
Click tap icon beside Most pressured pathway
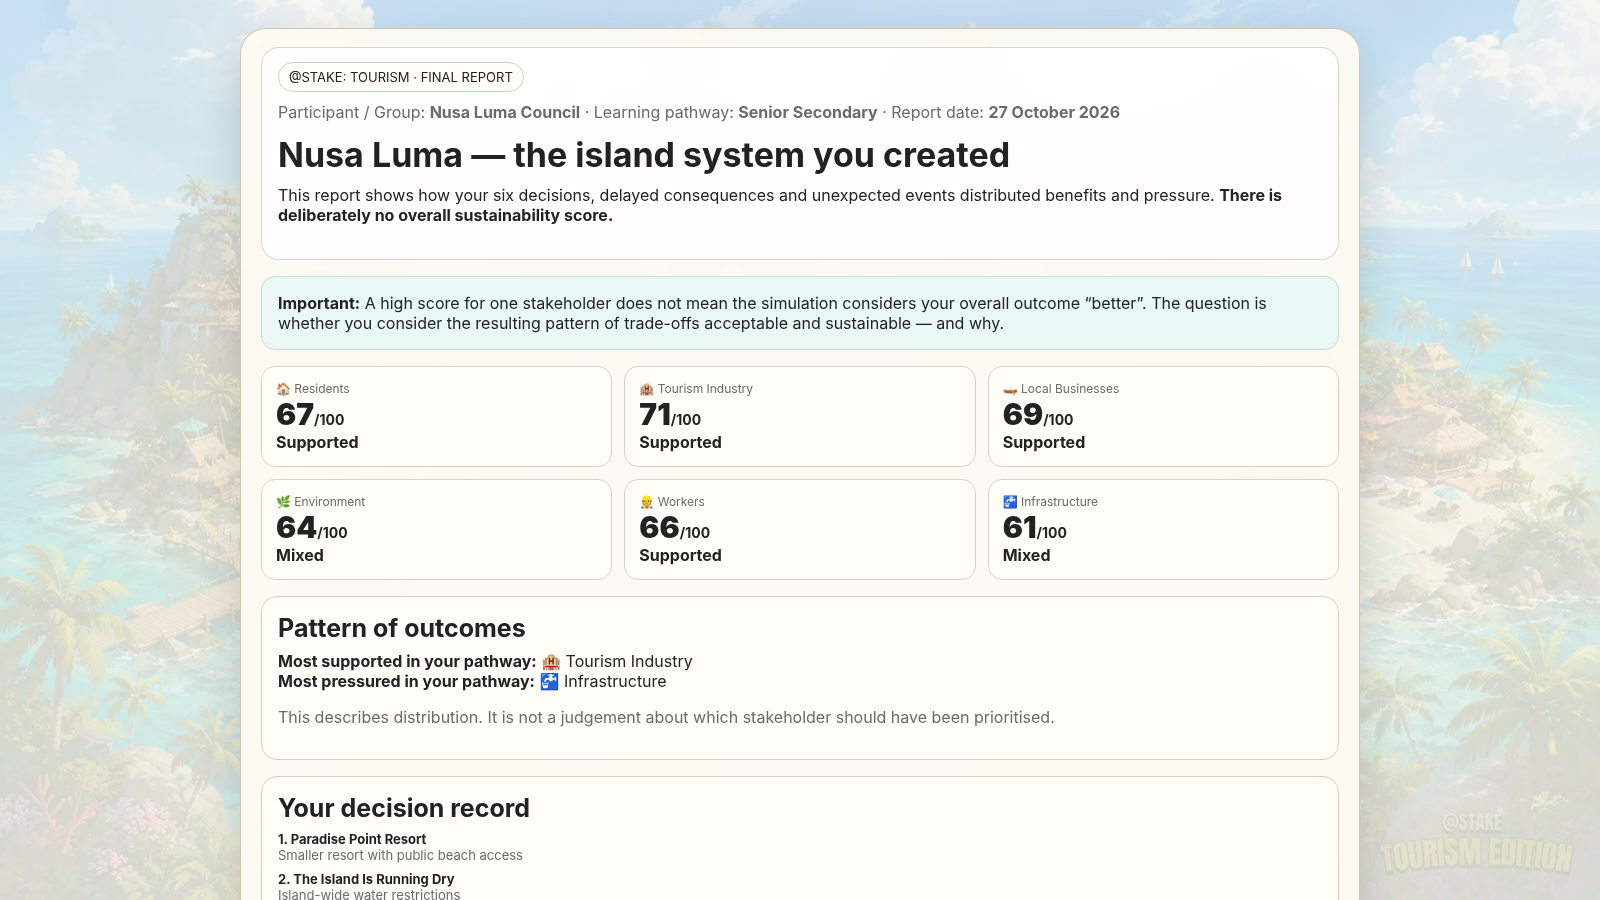(549, 682)
